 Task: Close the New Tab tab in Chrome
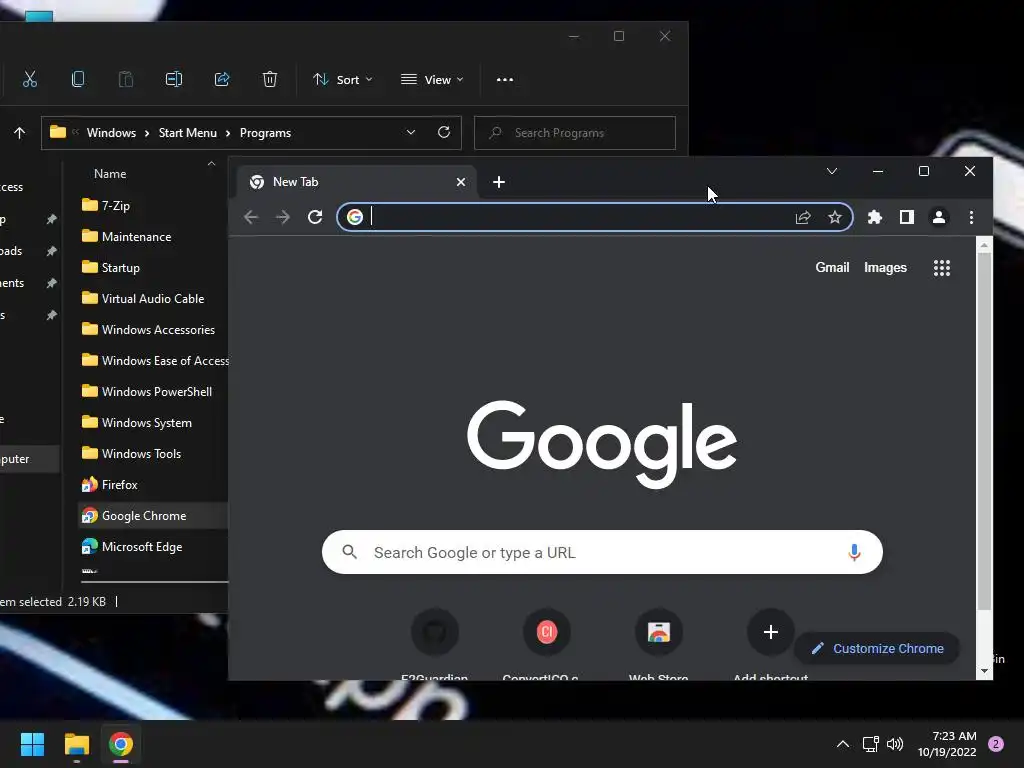coord(461,182)
